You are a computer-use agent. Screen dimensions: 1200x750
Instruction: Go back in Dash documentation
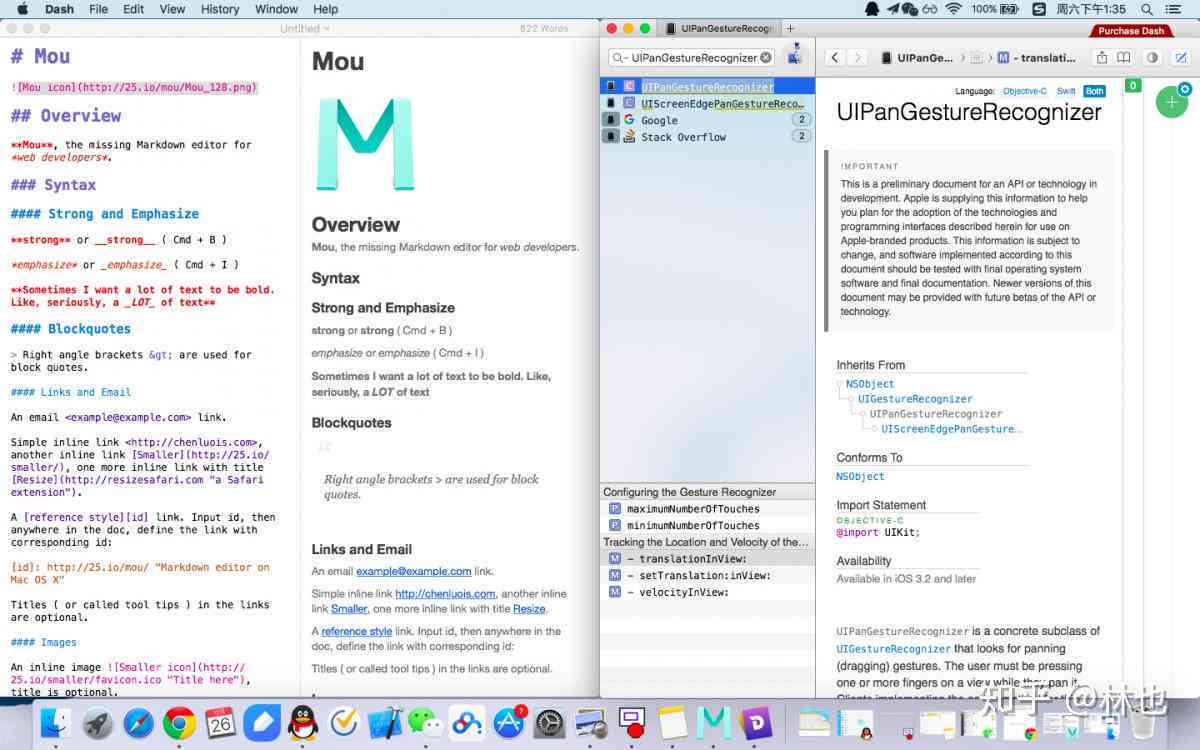pyautogui.click(x=834, y=58)
